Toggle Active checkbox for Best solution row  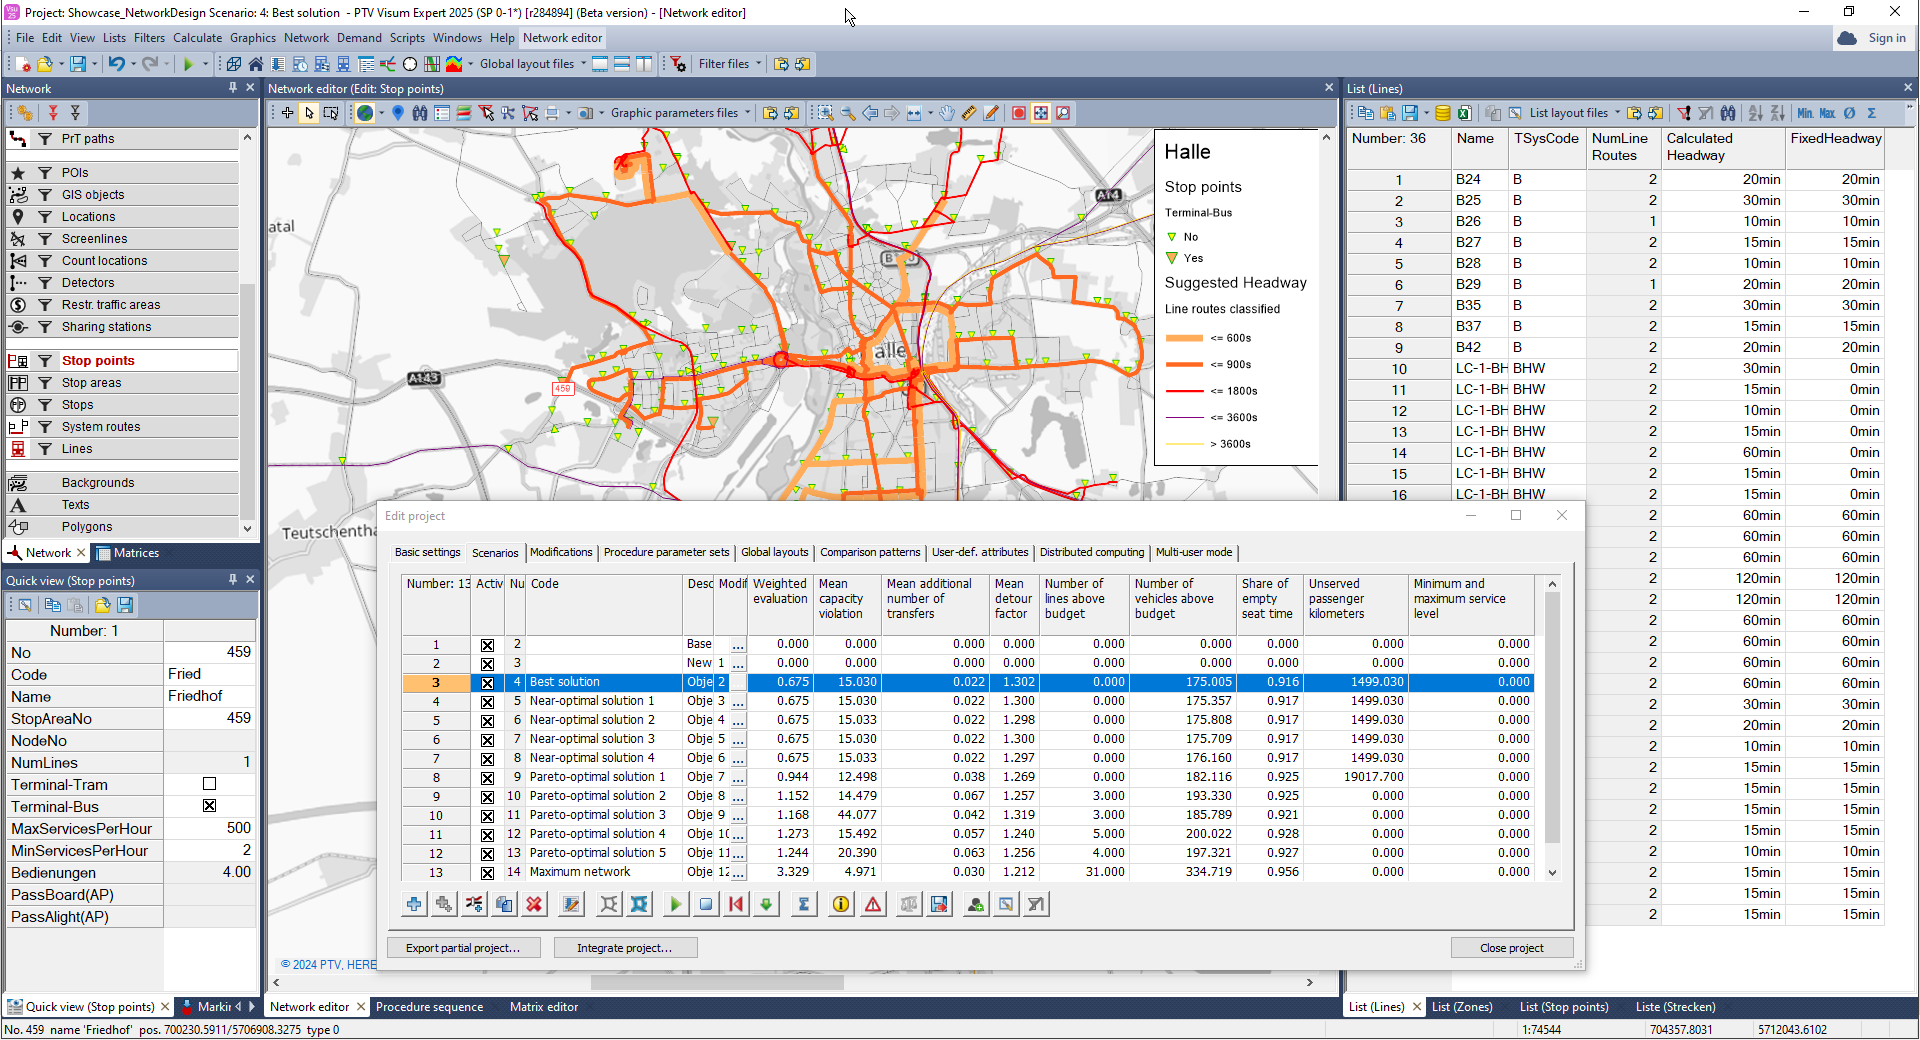coord(487,683)
